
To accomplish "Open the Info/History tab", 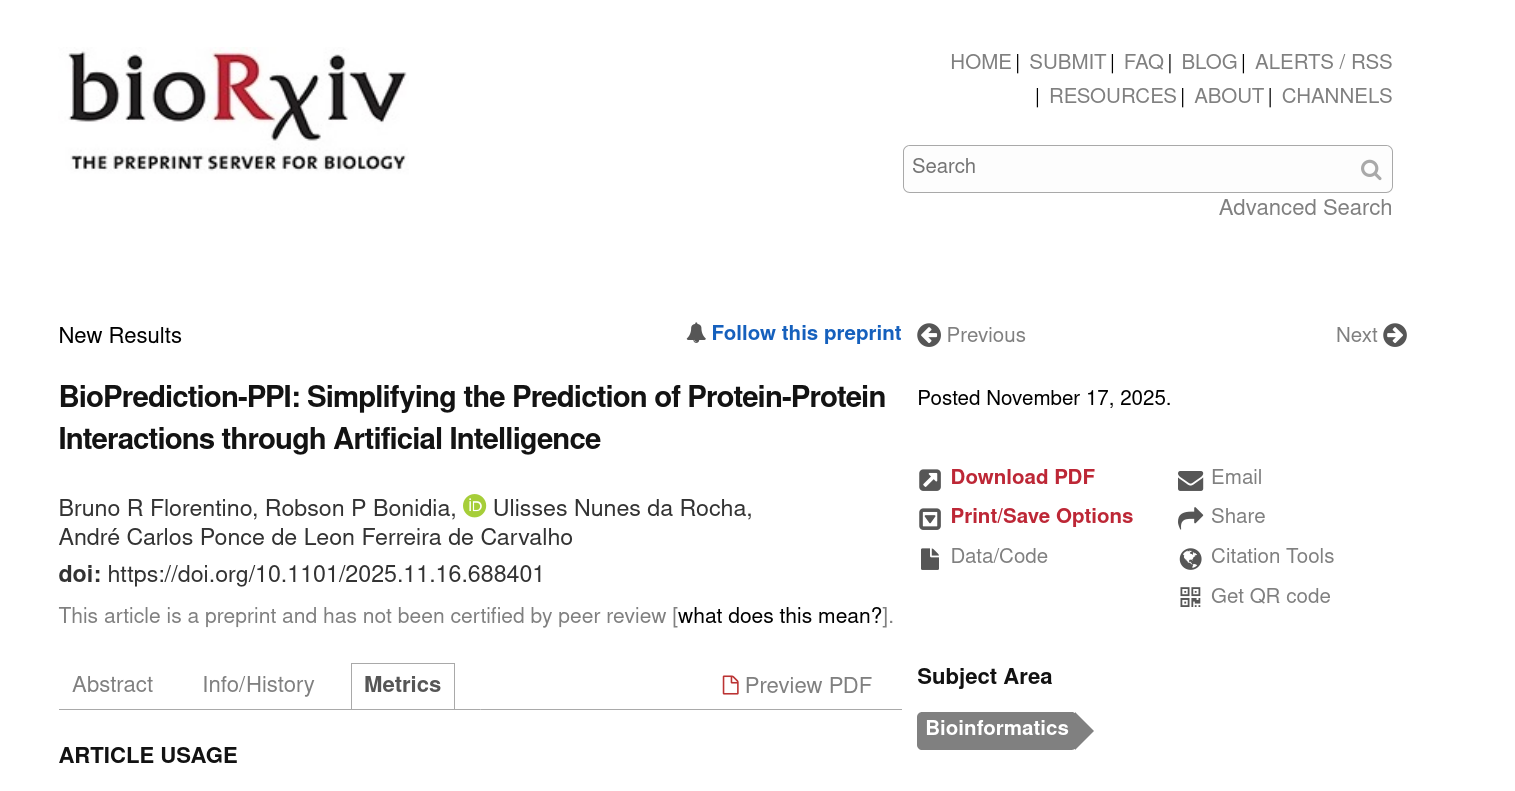I will coord(258,685).
